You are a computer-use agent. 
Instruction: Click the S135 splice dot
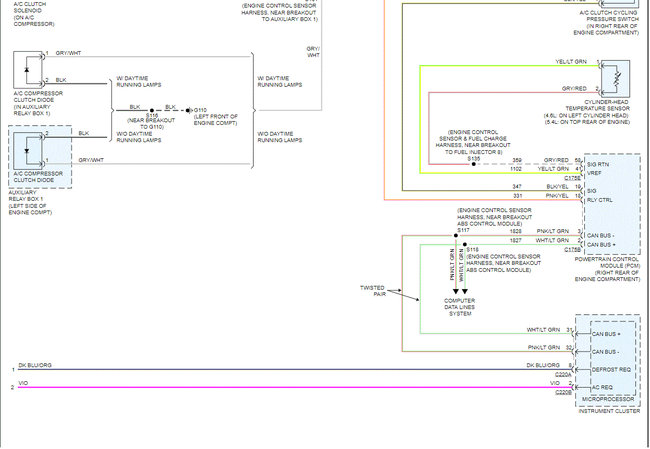[x=473, y=164]
